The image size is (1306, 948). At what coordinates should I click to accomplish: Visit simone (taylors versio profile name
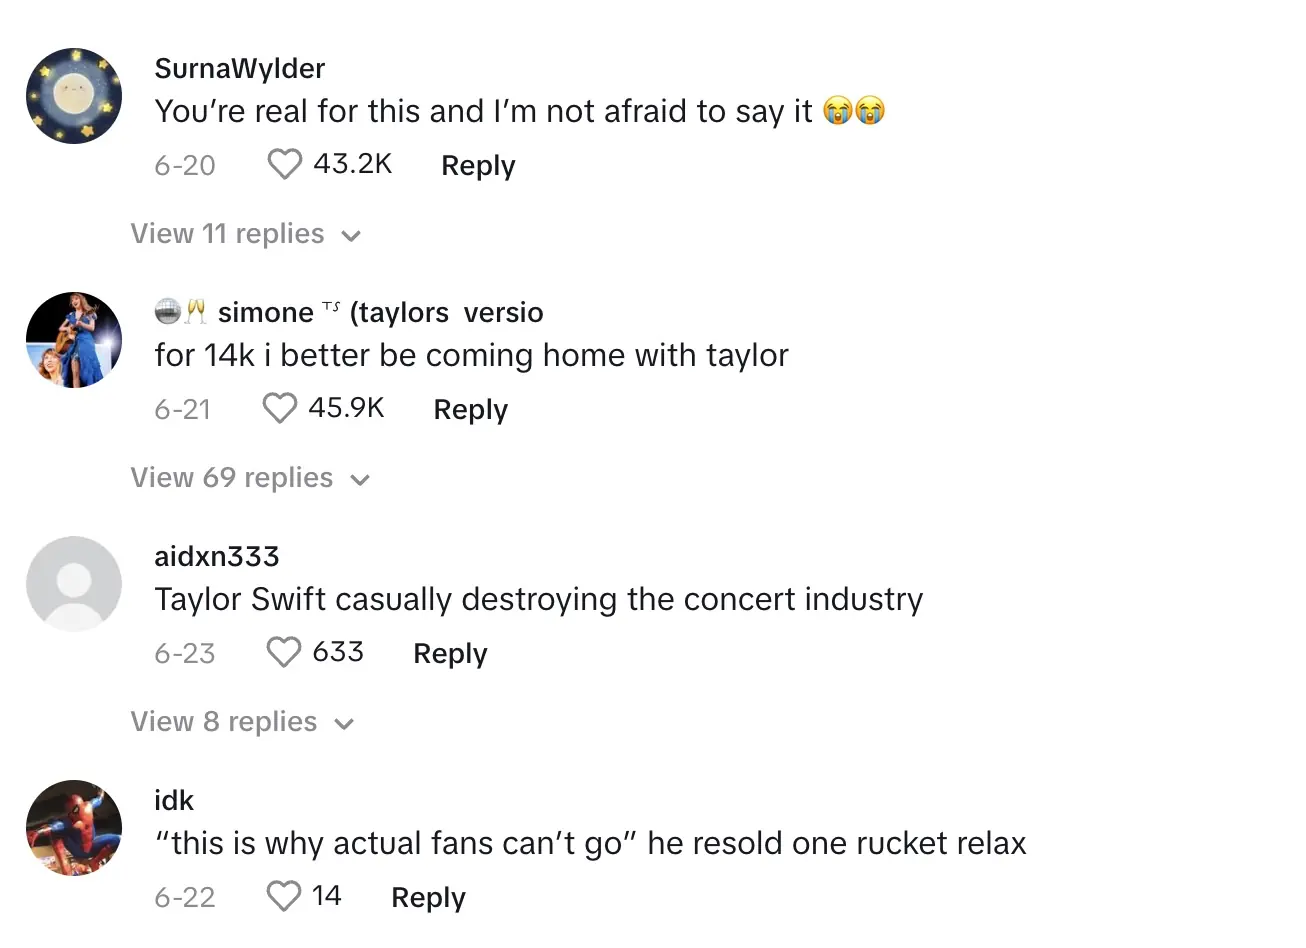[x=380, y=312]
